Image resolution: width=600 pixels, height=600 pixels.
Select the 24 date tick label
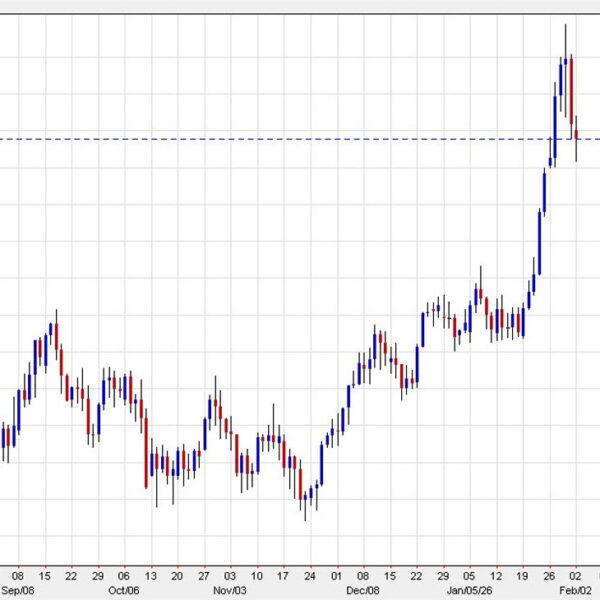point(310,576)
